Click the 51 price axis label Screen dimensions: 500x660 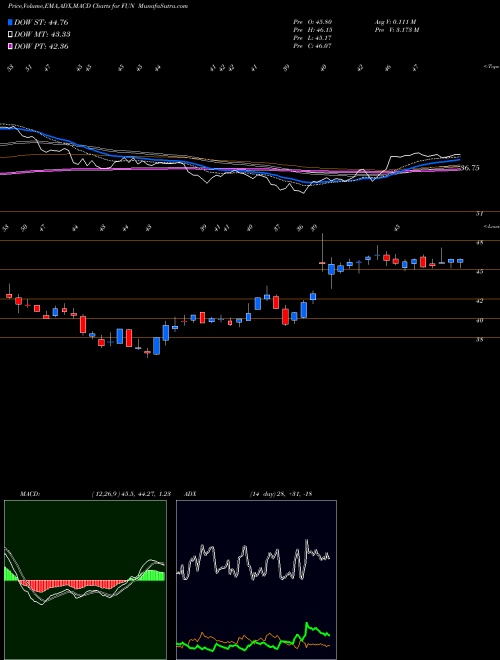click(x=479, y=214)
